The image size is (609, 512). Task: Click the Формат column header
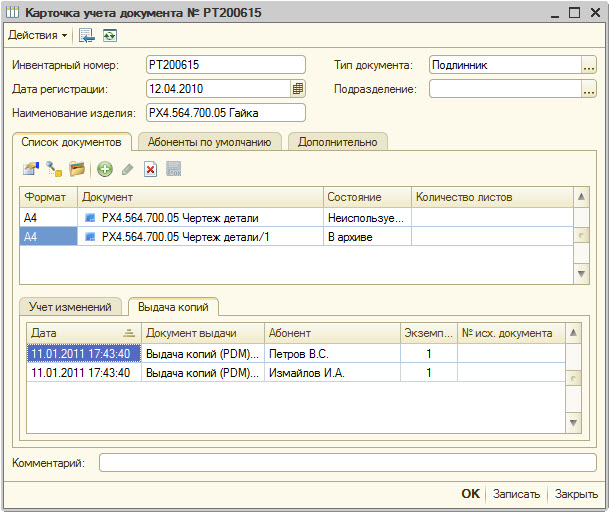click(x=49, y=197)
